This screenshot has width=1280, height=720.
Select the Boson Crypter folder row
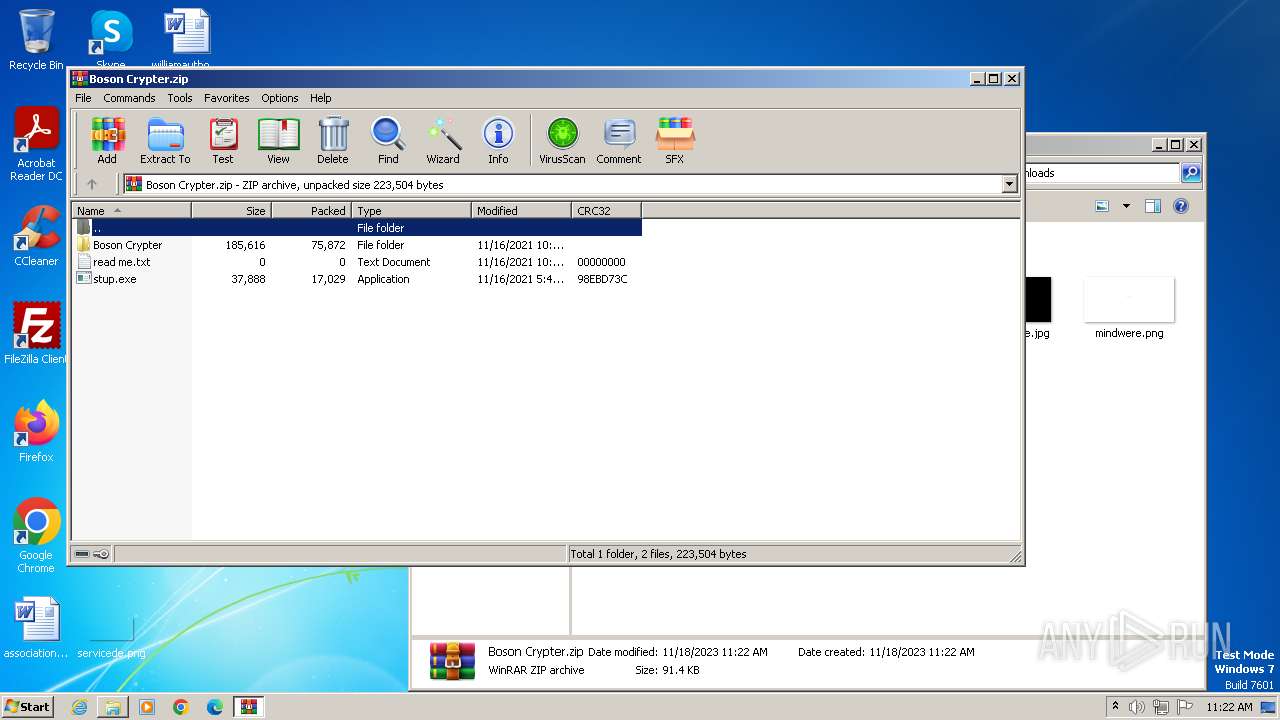click(357, 245)
